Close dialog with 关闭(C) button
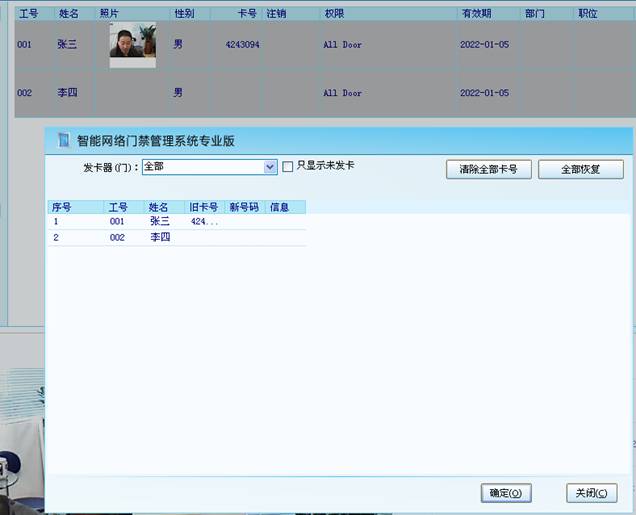636x515 pixels. 592,493
